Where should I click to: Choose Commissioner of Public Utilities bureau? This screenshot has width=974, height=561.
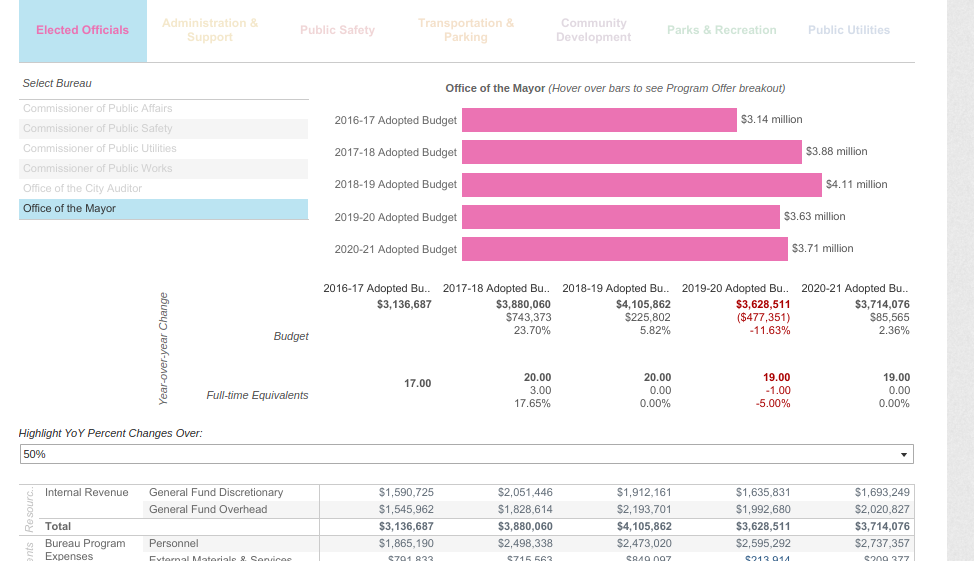point(163,148)
